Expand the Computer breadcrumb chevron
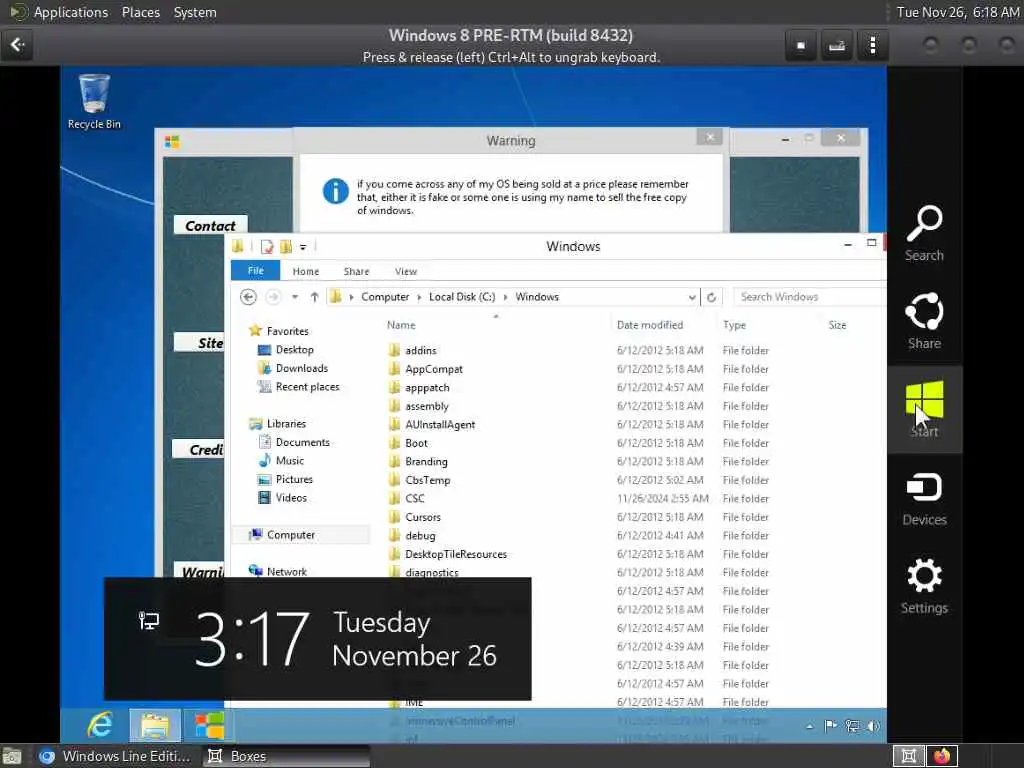 pyautogui.click(x=419, y=297)
